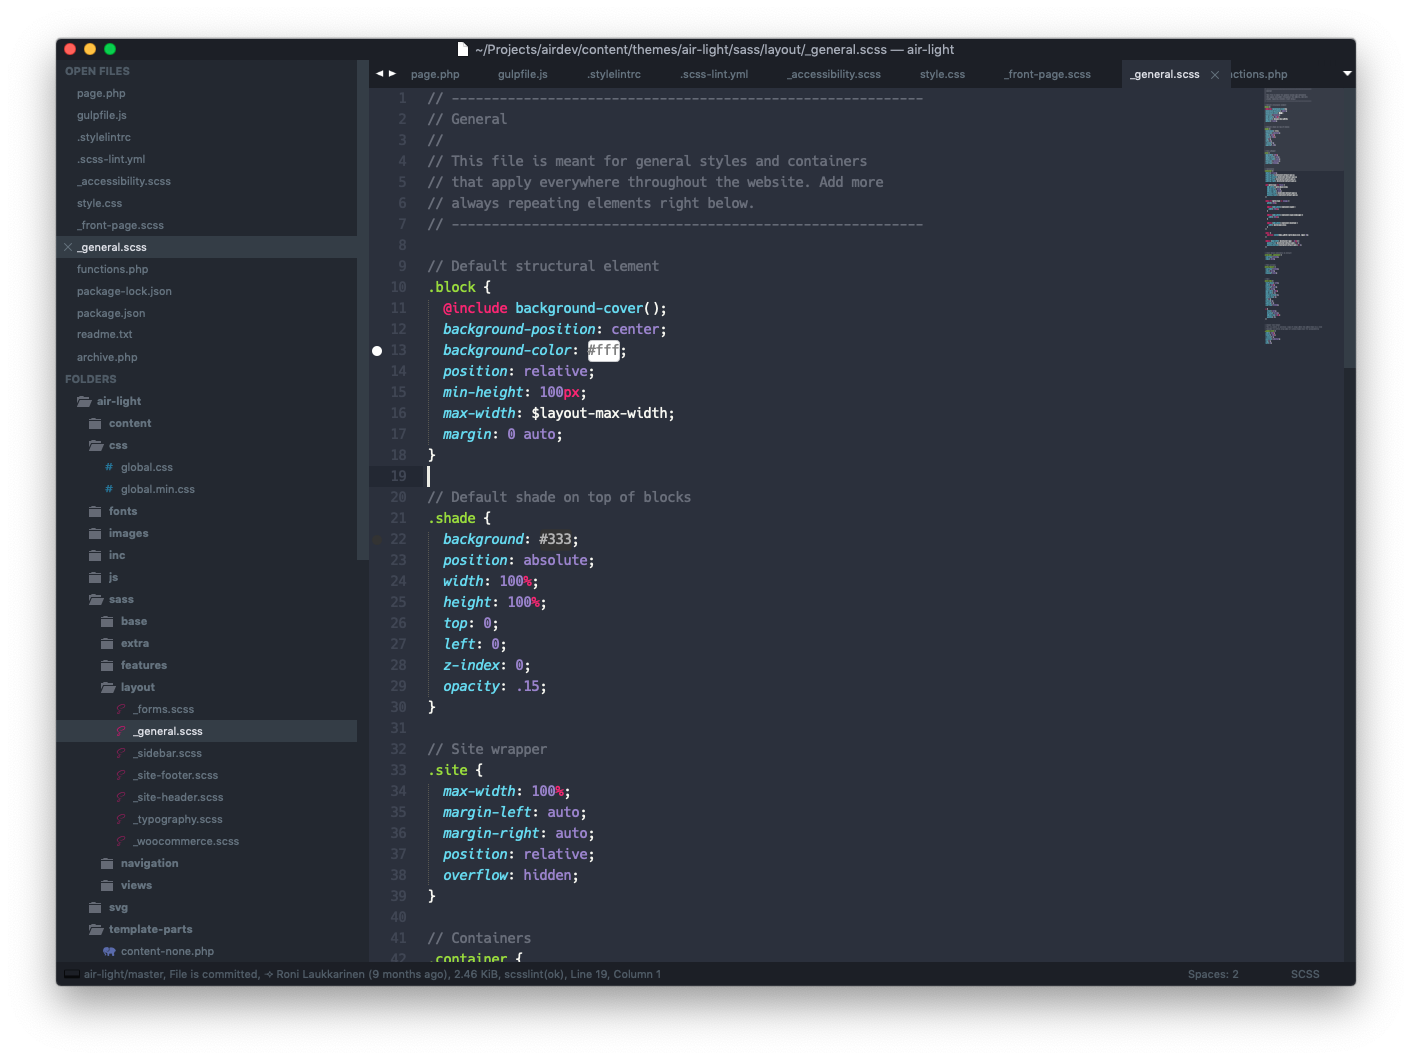This screenshot has width=1412, height=1060.
Task: Expand the features folder
Action: 107,665
